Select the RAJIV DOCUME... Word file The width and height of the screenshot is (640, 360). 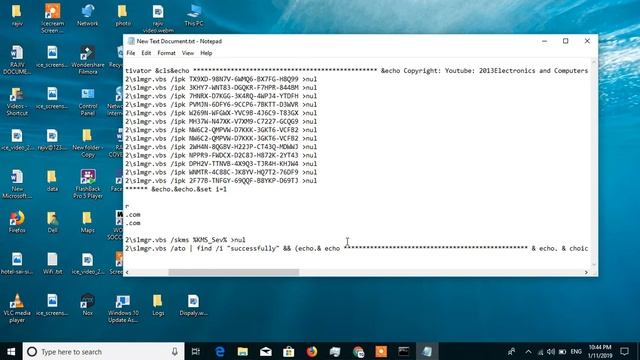tap(17, 60)
